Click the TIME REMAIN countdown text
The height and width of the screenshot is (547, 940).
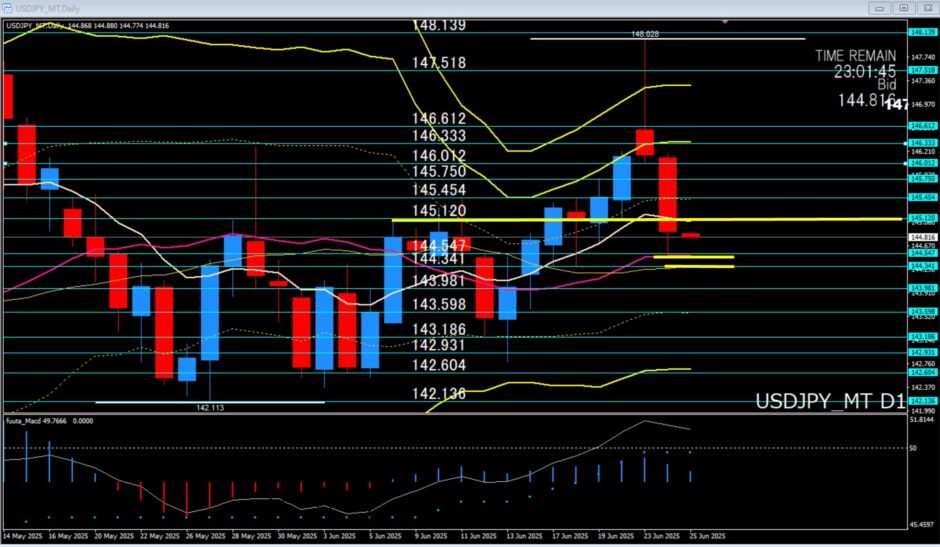[859, 71]
